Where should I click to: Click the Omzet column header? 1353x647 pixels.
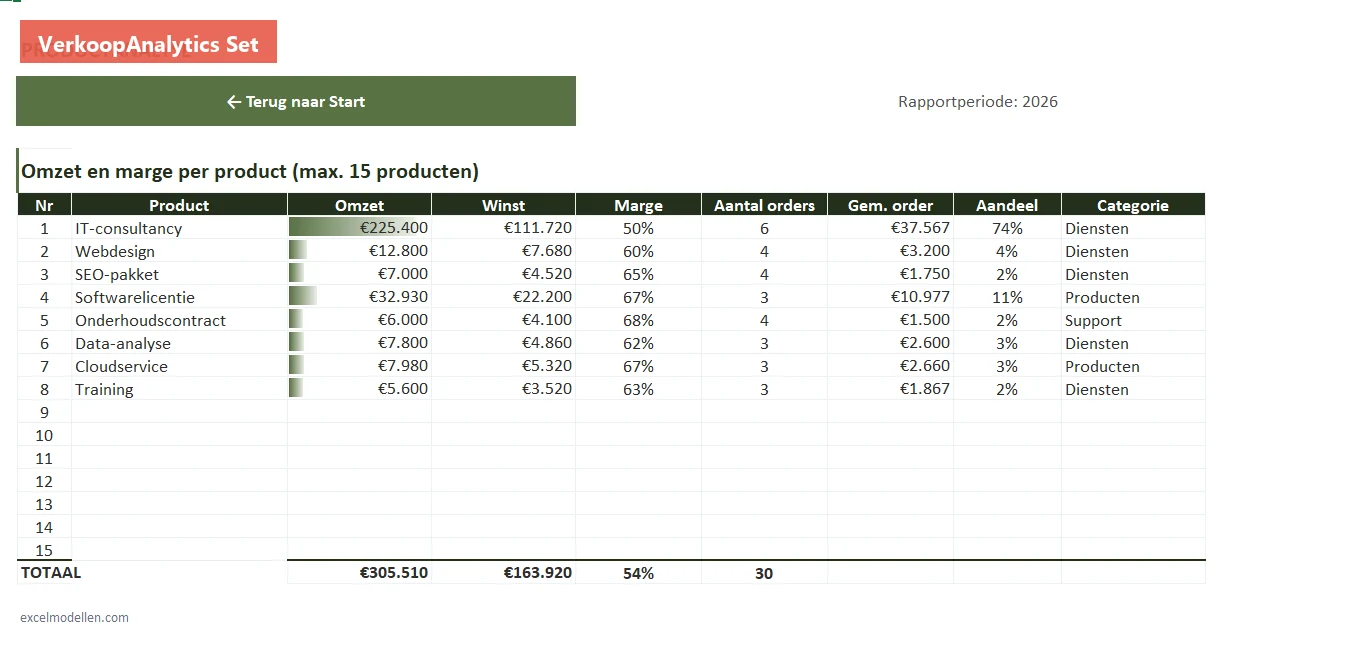(x=359, y=205)
